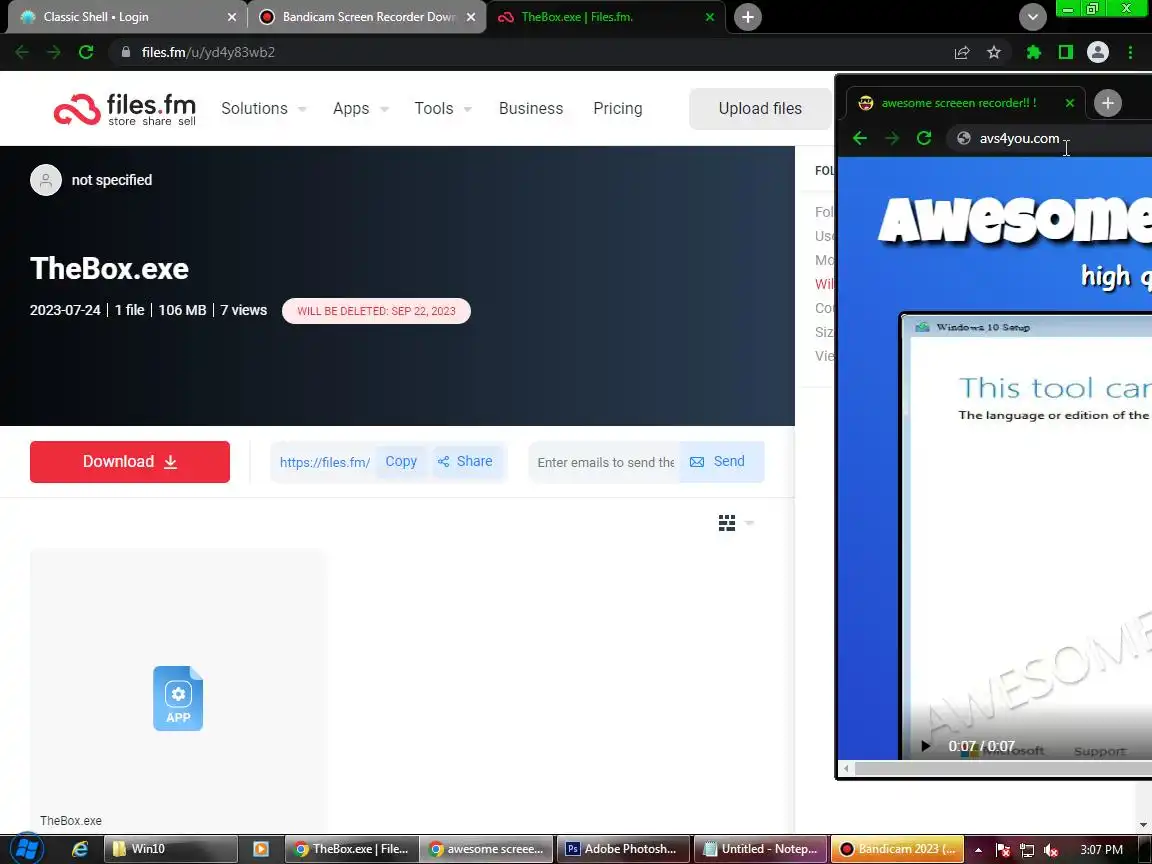Screen dimensions: 1152x864
Task: Copy the files.fm share link
Action: [401, 461]
